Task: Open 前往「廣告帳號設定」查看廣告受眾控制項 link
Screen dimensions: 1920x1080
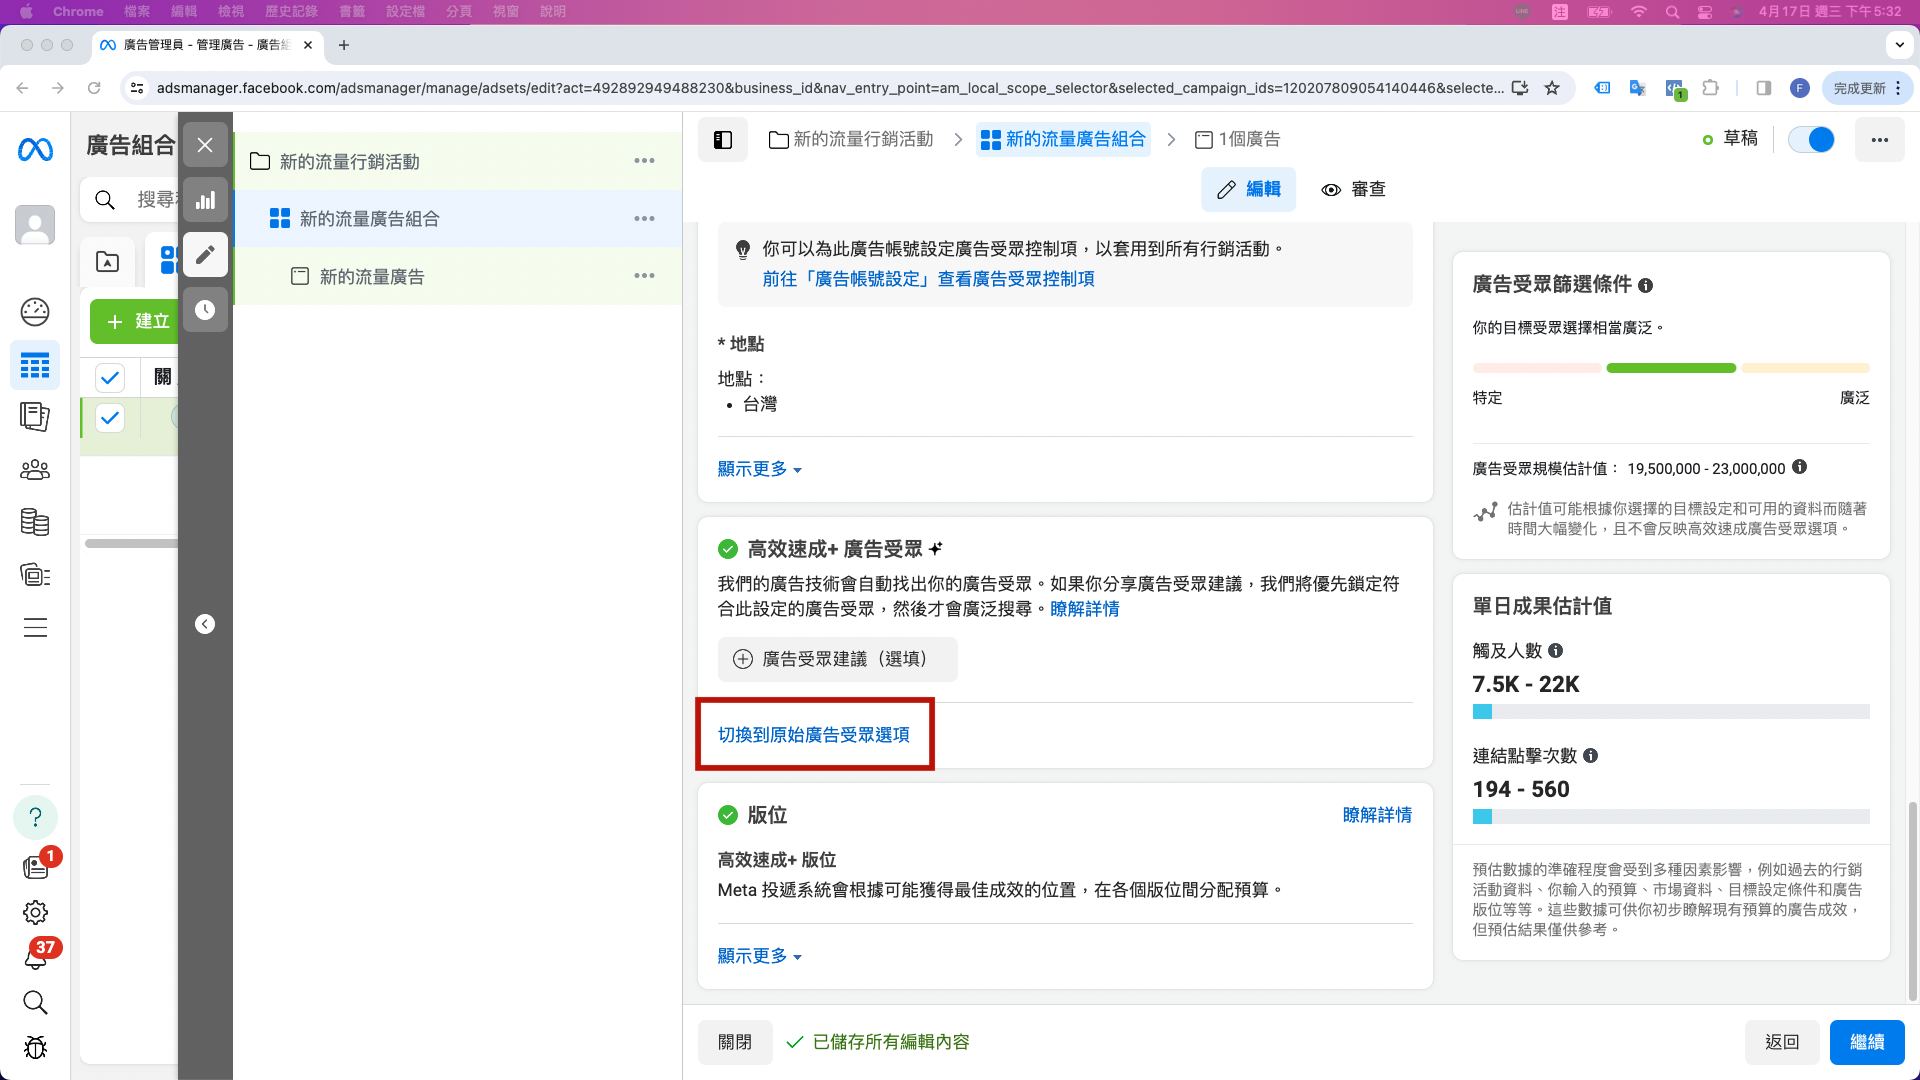Action: [x=929, y=279]
